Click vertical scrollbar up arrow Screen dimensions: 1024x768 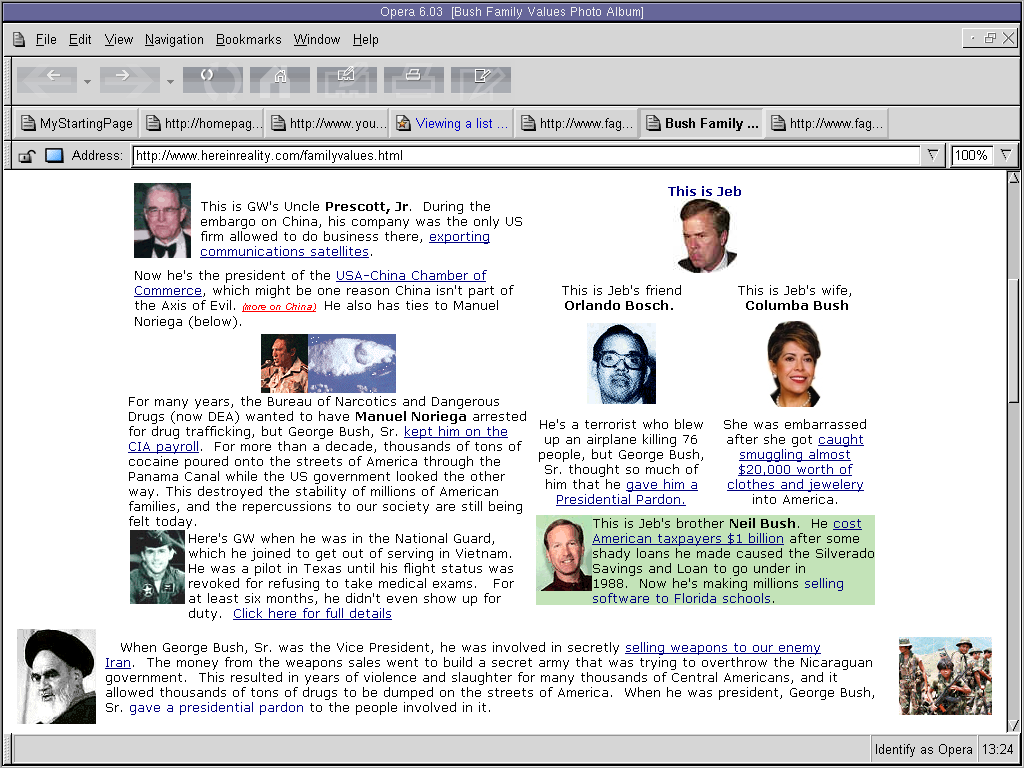tap(1014, 178)
